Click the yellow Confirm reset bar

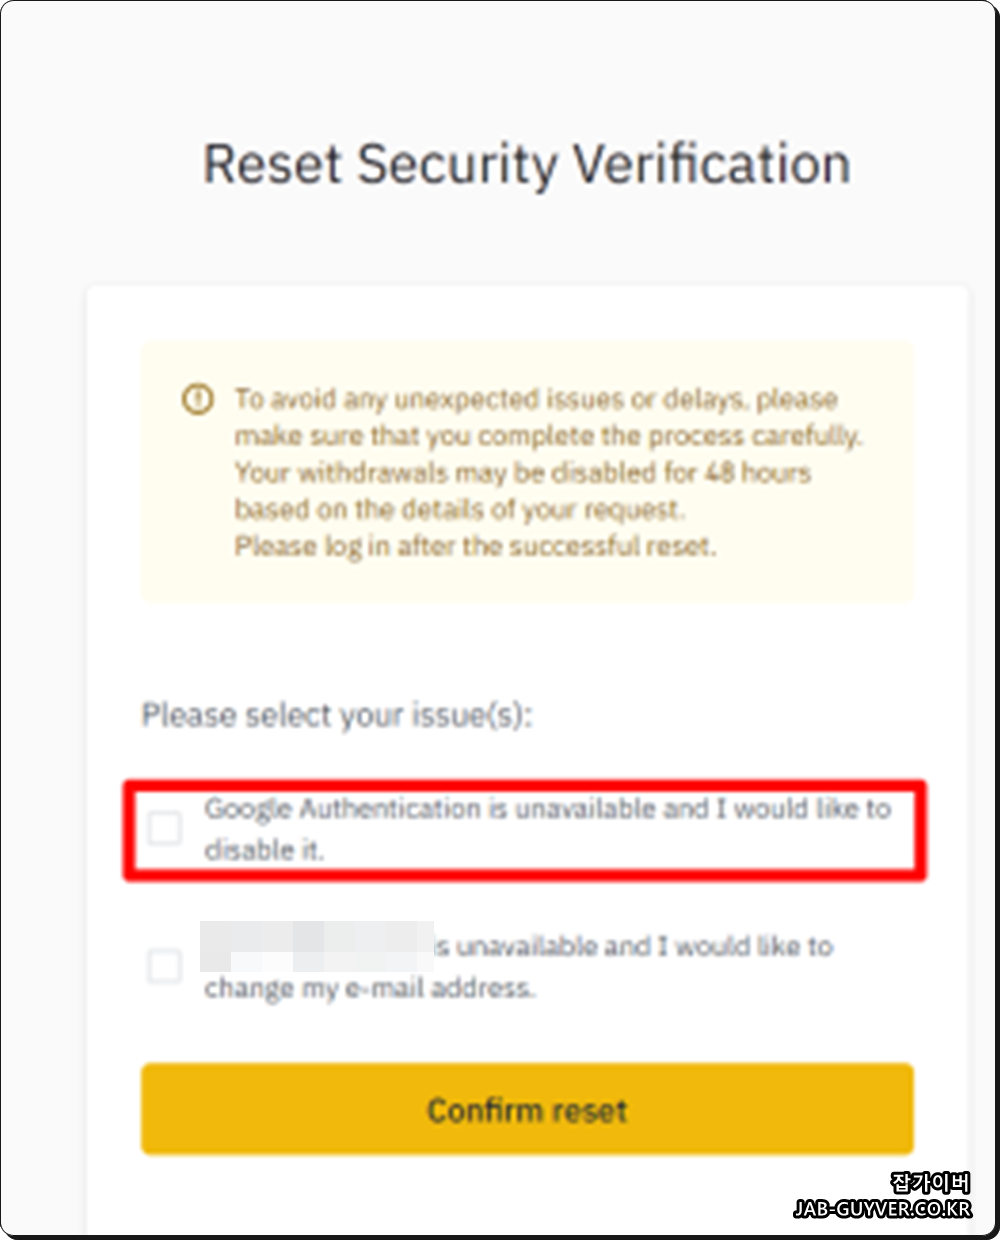pos(527,1110)
